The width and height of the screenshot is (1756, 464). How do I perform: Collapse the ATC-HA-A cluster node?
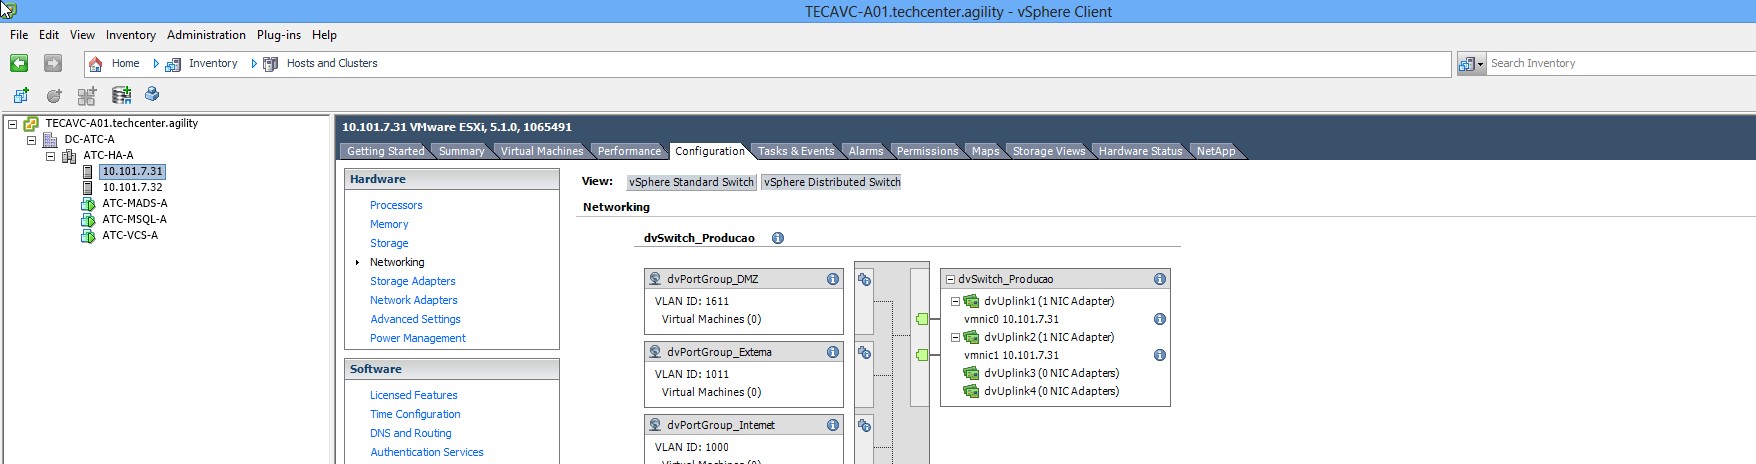point(50,156)
